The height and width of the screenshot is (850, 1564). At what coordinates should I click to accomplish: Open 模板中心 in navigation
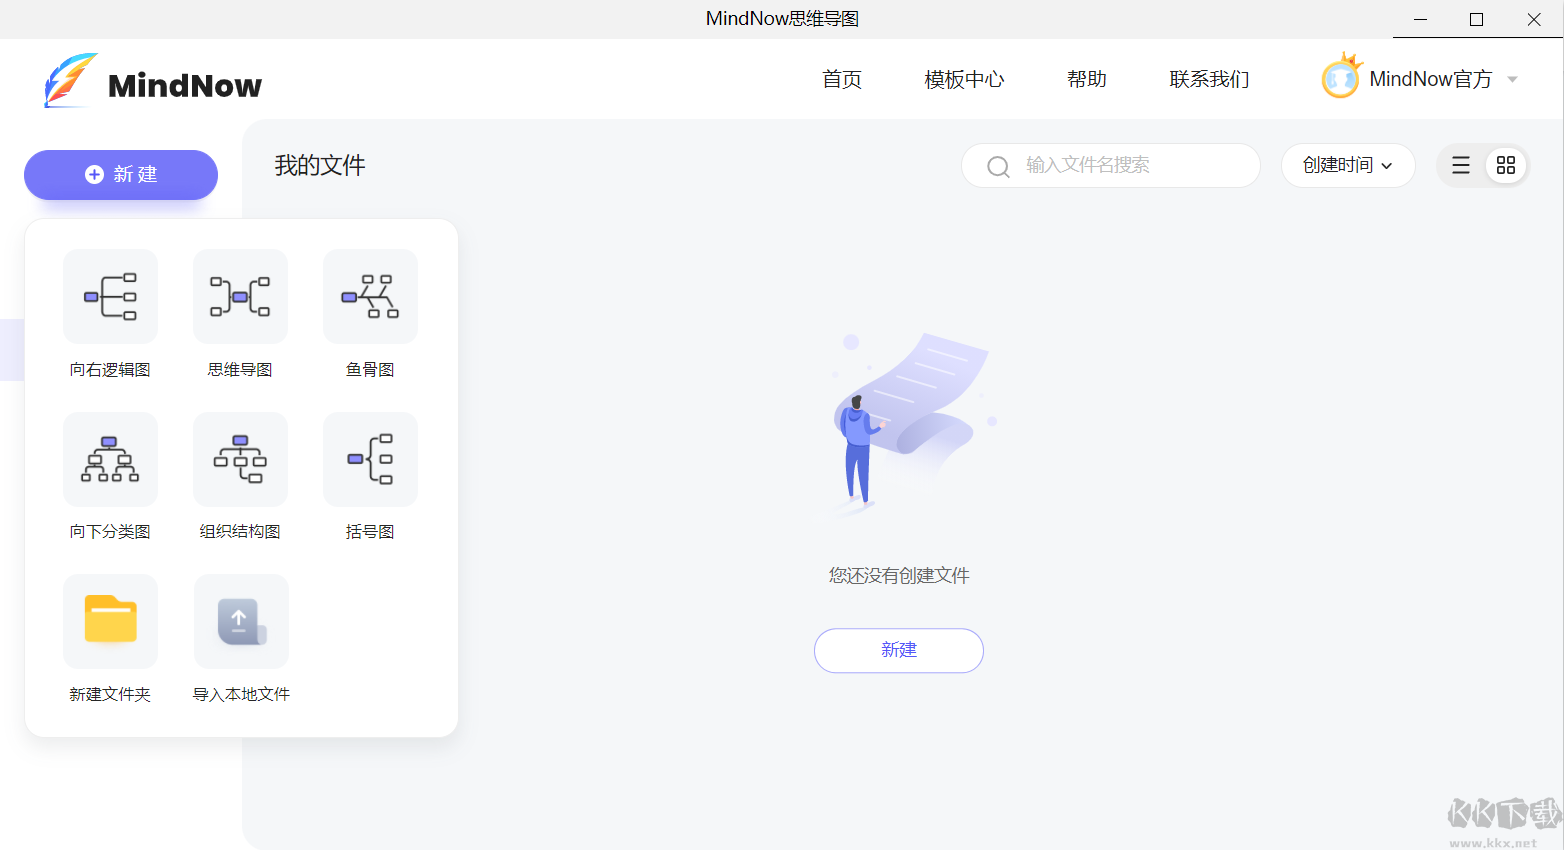964,79
